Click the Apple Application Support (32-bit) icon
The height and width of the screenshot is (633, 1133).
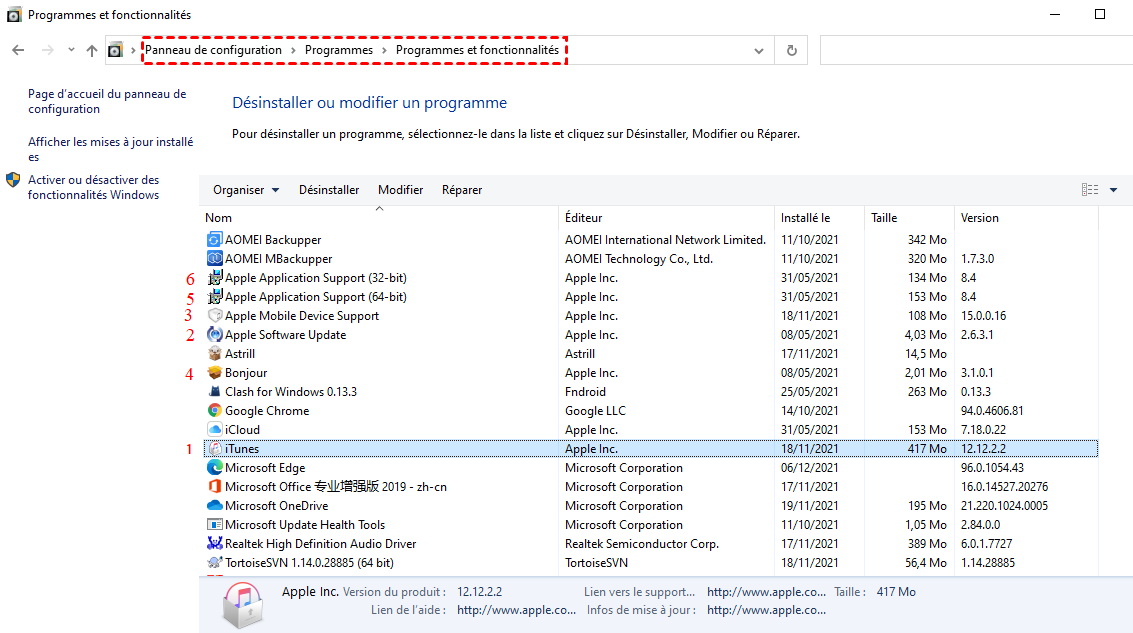click(x=215, y=277)
